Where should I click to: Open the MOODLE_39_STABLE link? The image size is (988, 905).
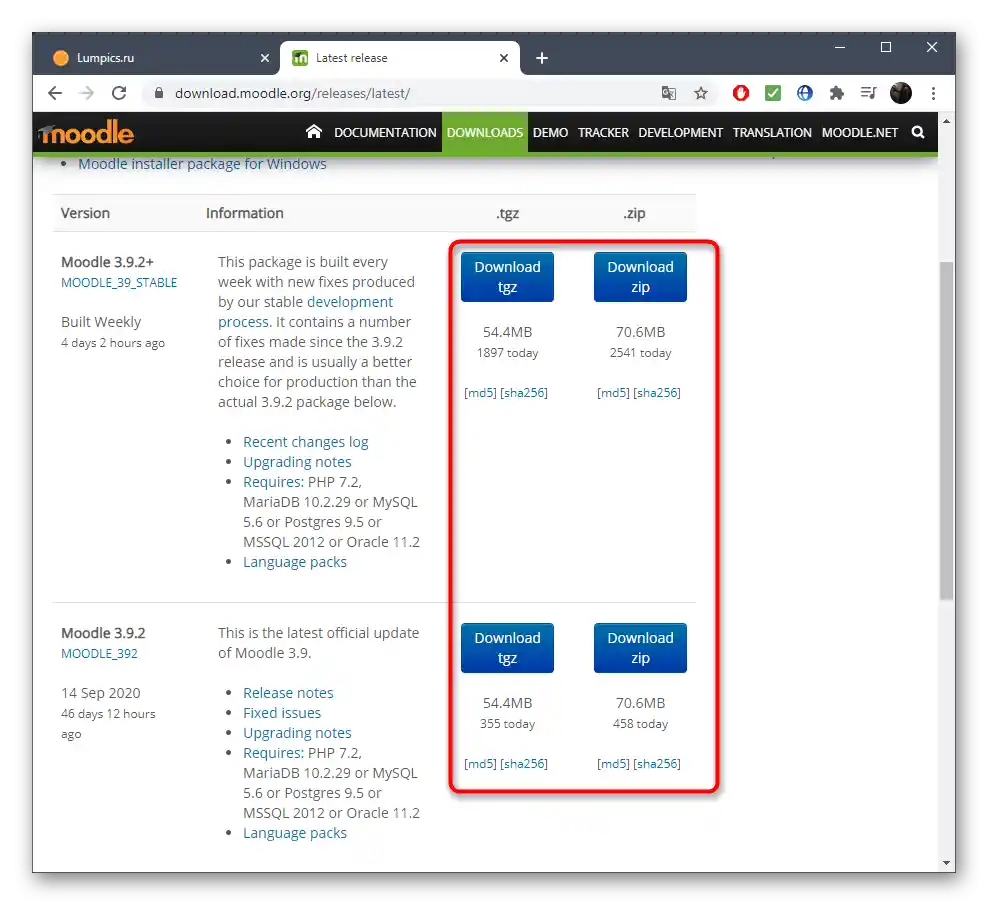coord(119,283)
